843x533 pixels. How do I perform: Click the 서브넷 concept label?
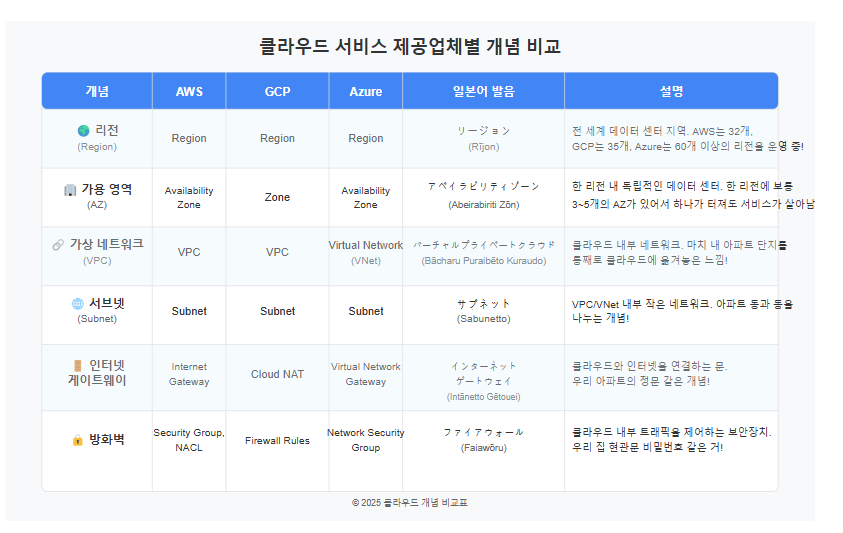point(106,303)
